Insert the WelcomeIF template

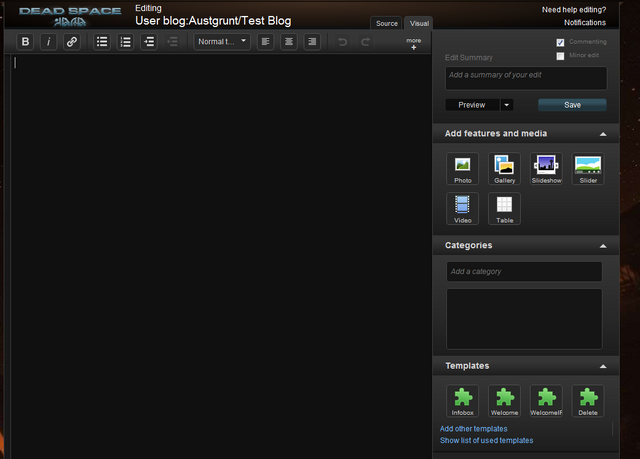pos(546,401)
